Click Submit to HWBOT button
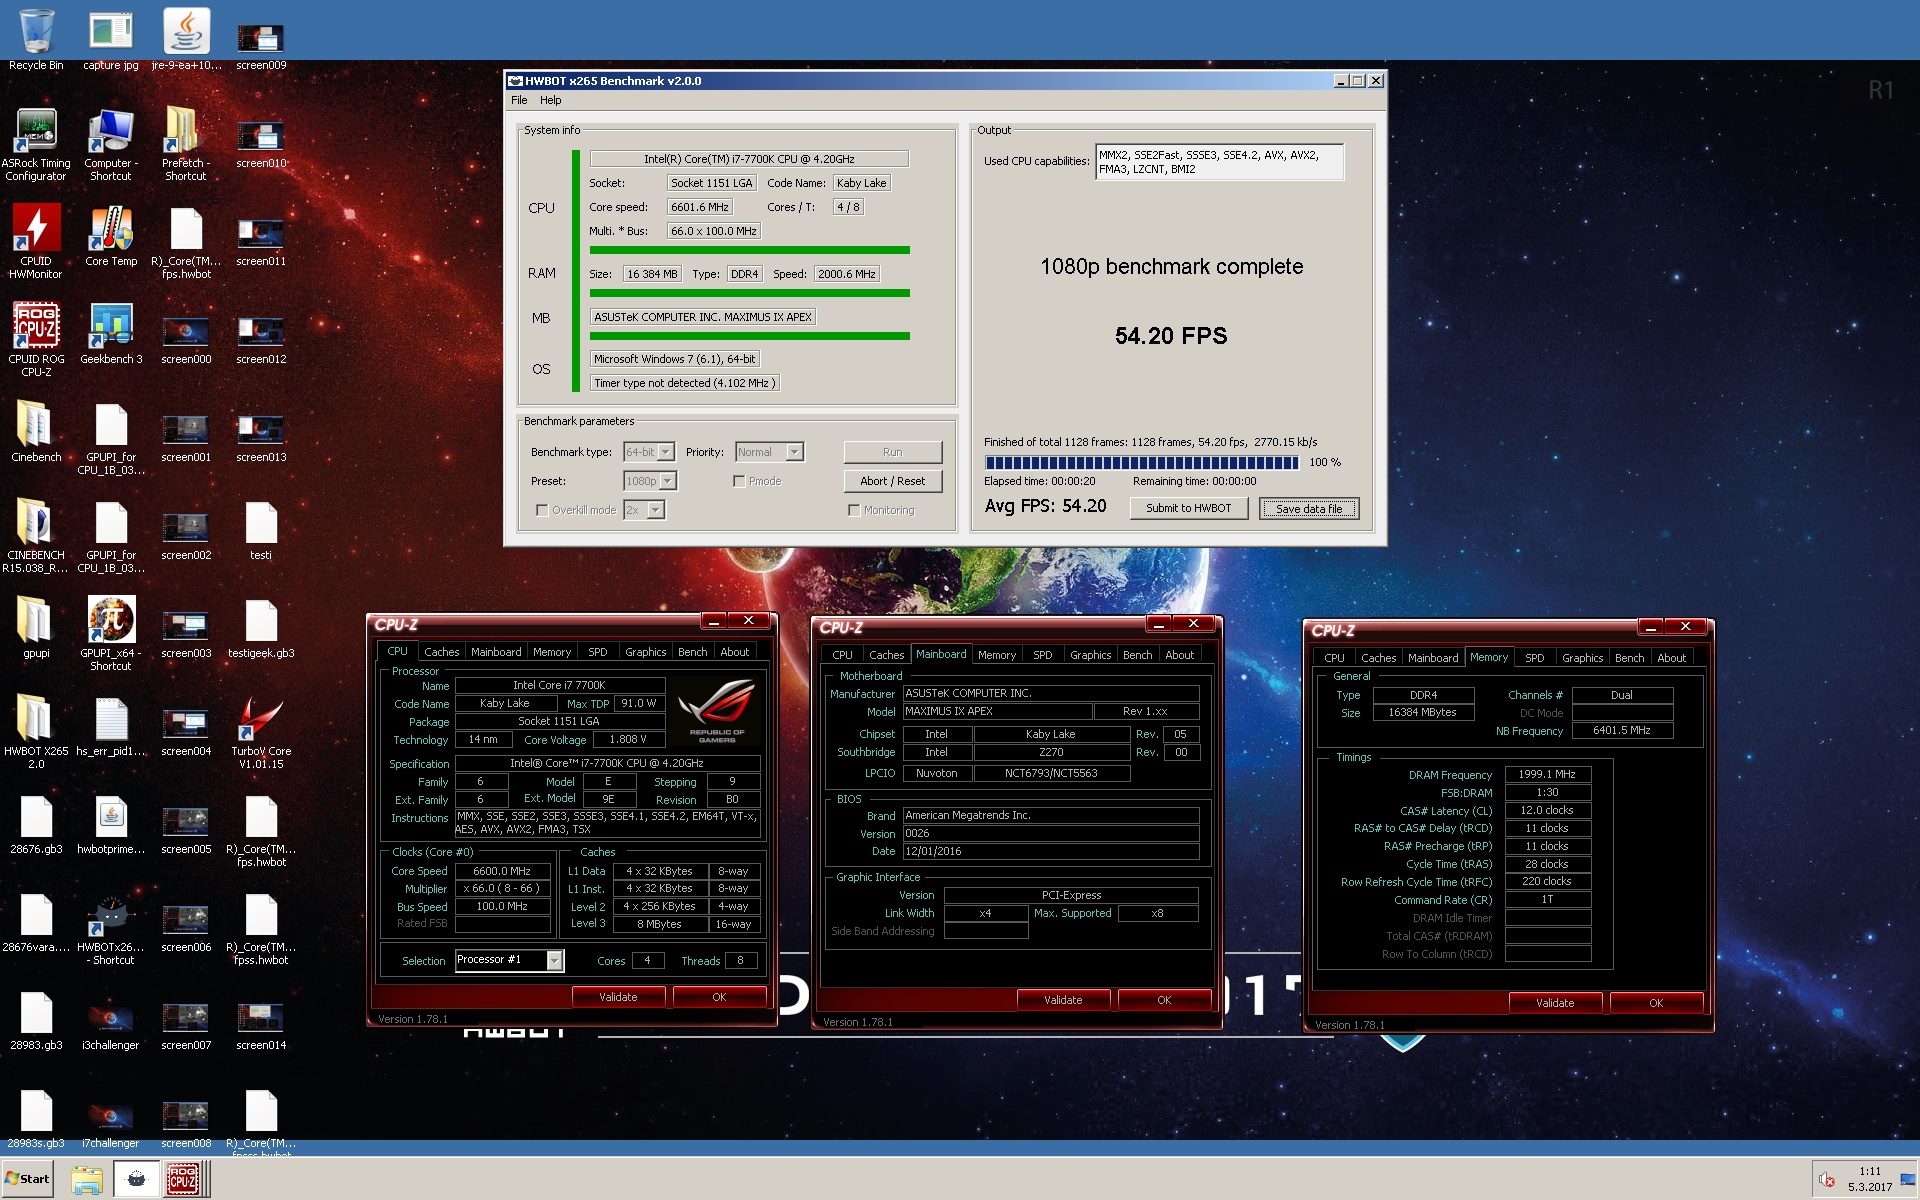1920x1200 pixels. [1189, 508]
